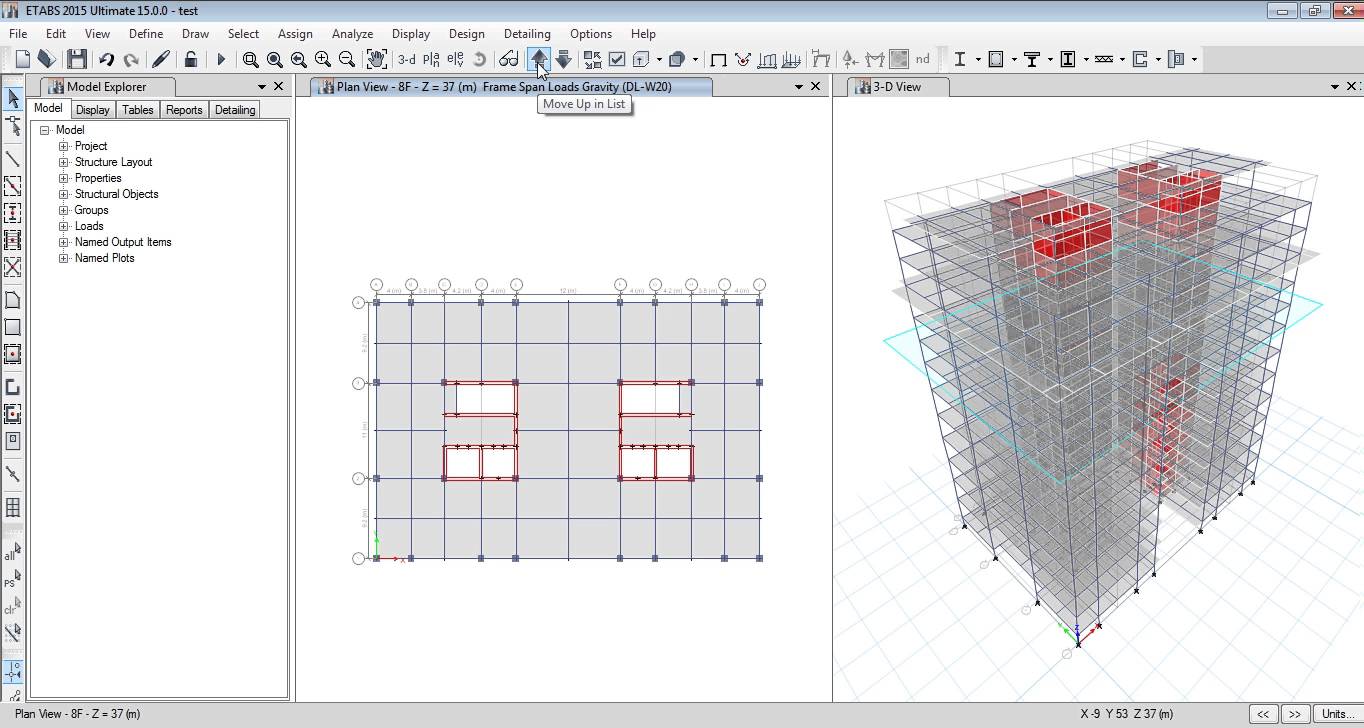This screenshot has height=728, width=1364.
Task: Choose the Reshape Object tool in side toolbar
Action: 13,126
